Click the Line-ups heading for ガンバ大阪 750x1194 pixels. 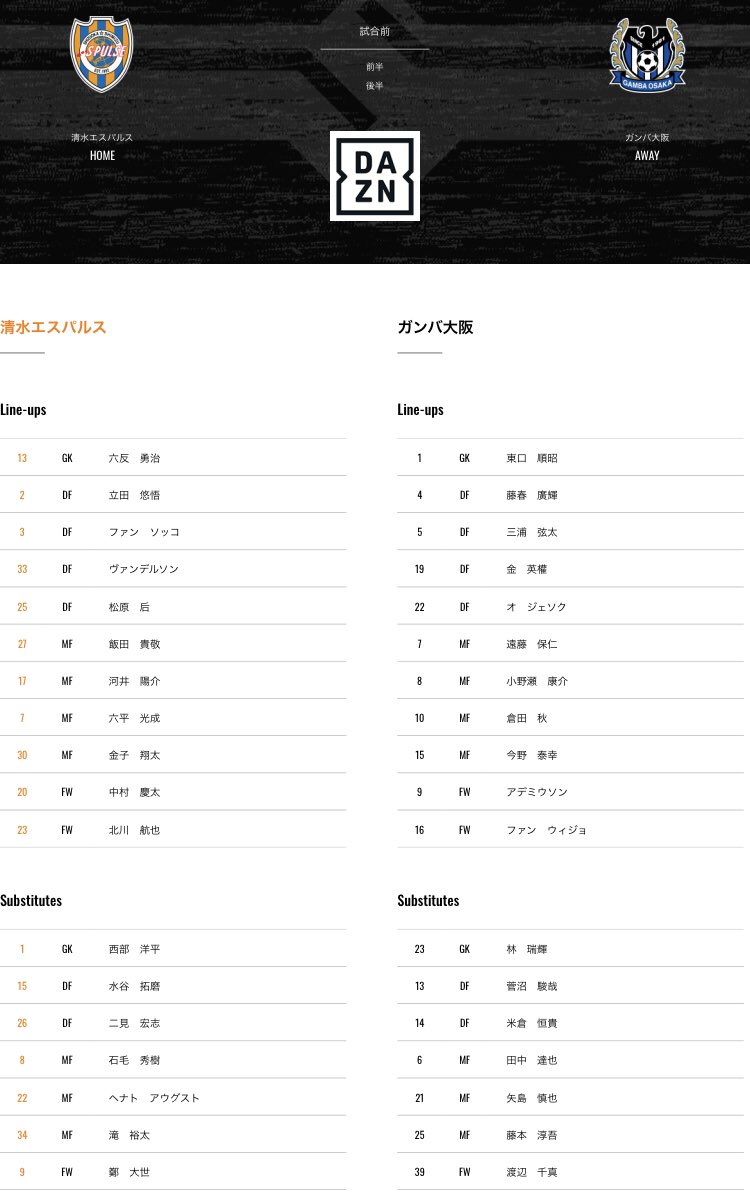[420, 410]
